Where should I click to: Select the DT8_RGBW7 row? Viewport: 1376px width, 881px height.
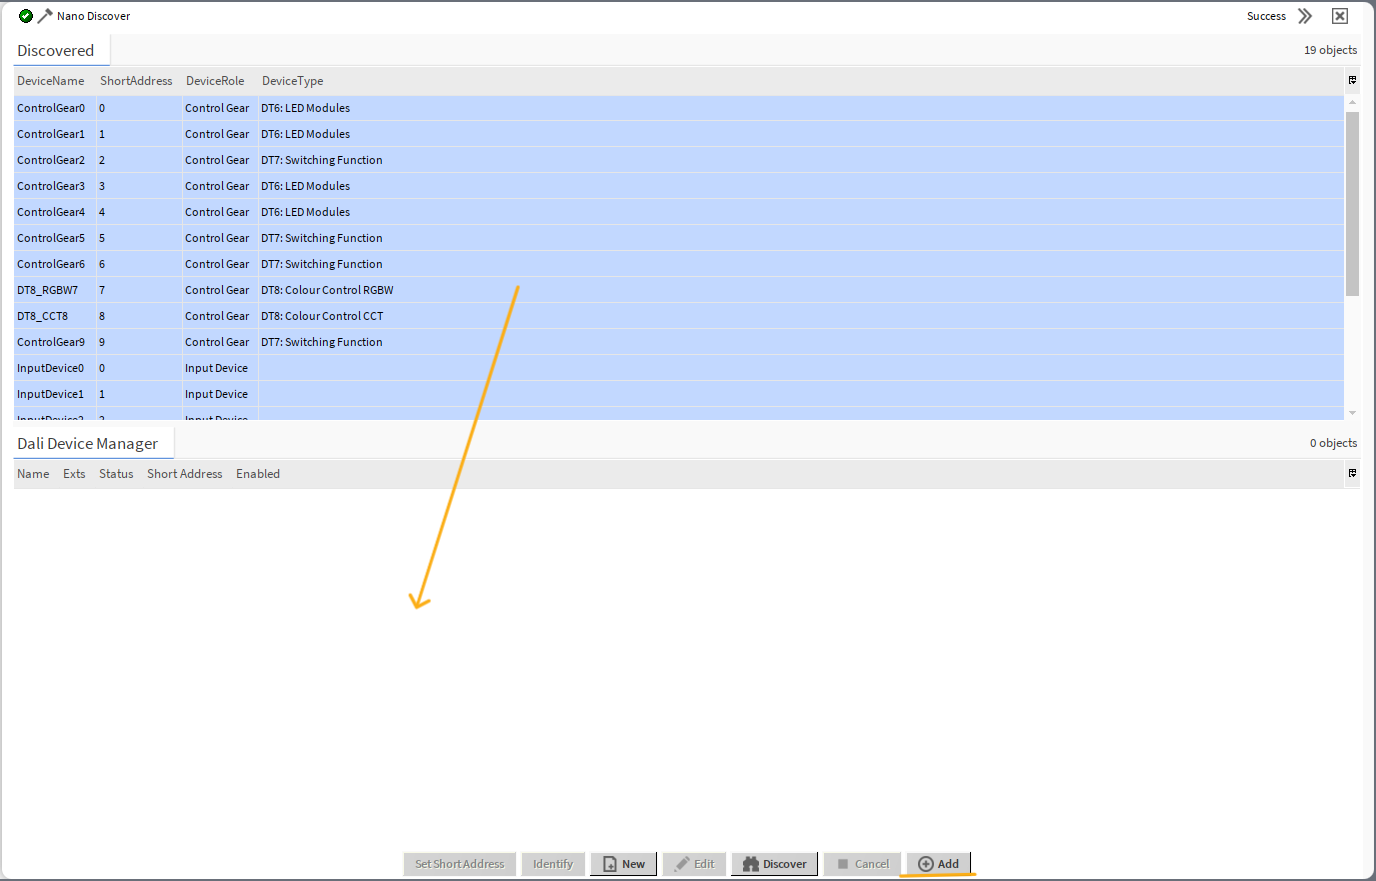[x=679, y=290]
